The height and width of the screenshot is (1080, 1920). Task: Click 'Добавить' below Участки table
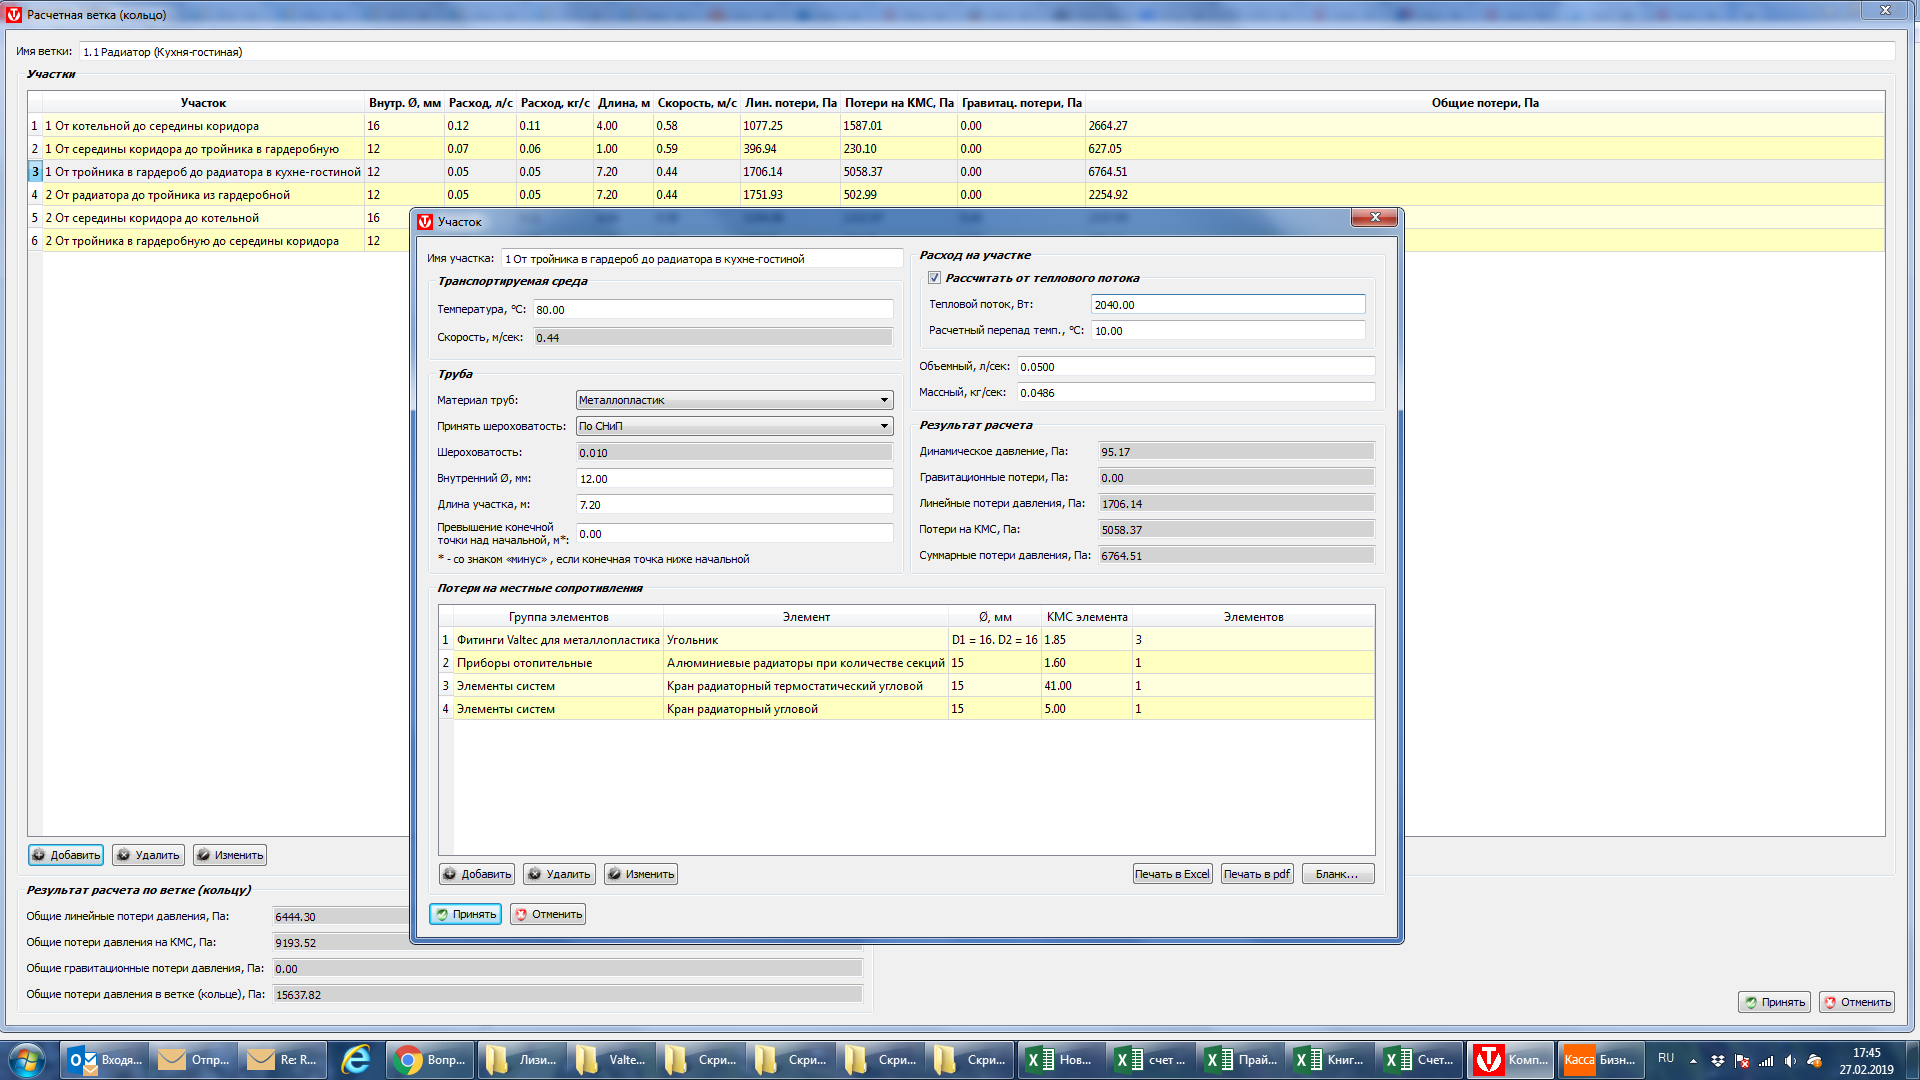[x=66, y=855]
